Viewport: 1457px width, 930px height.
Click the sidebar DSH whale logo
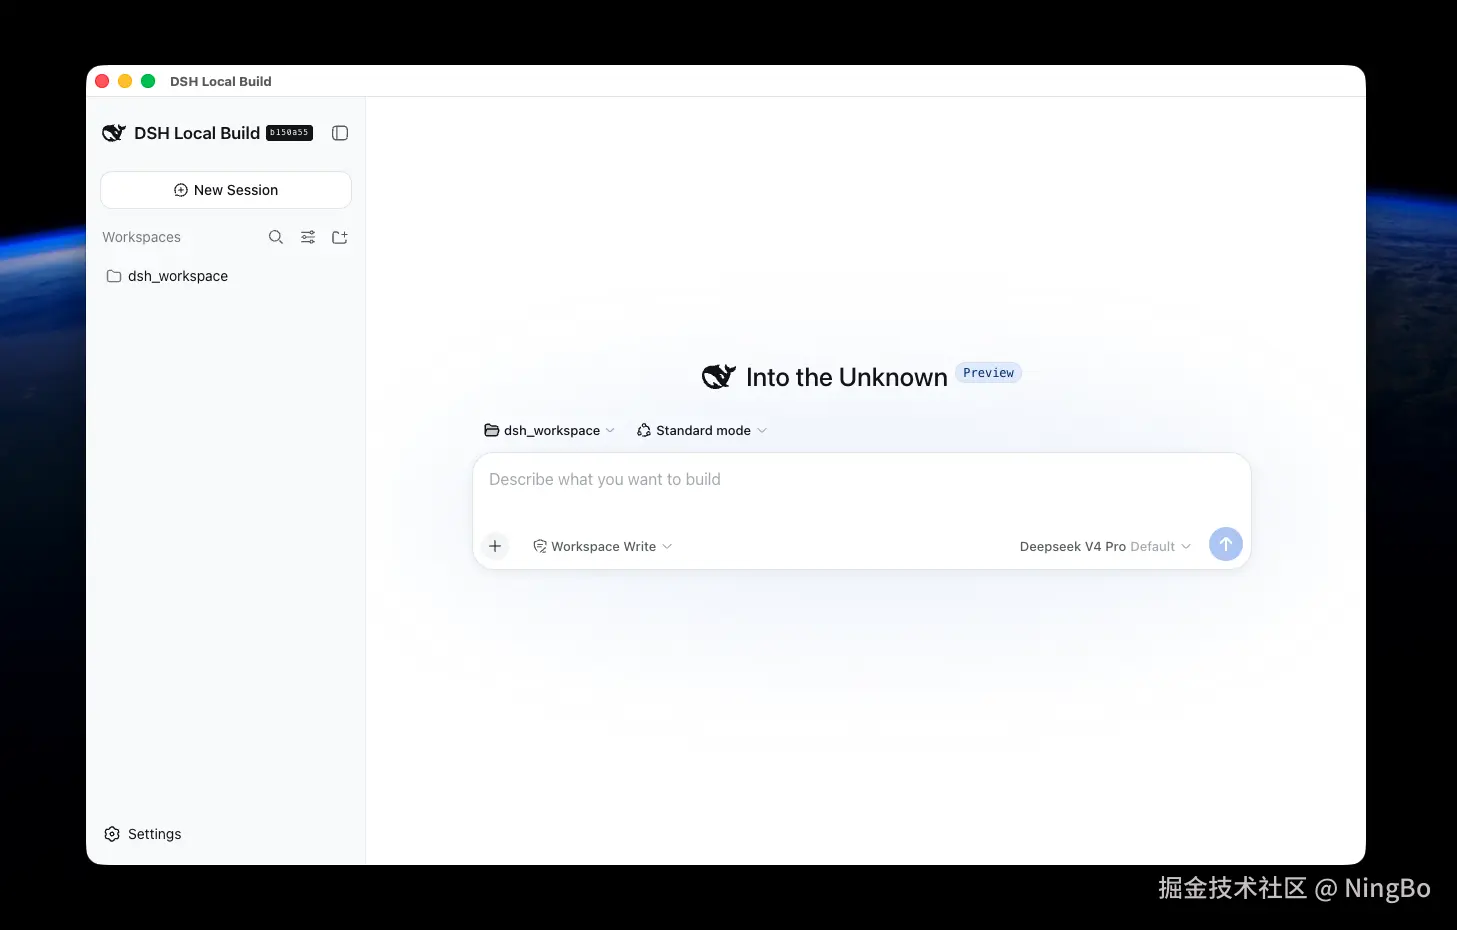[114, 133]
